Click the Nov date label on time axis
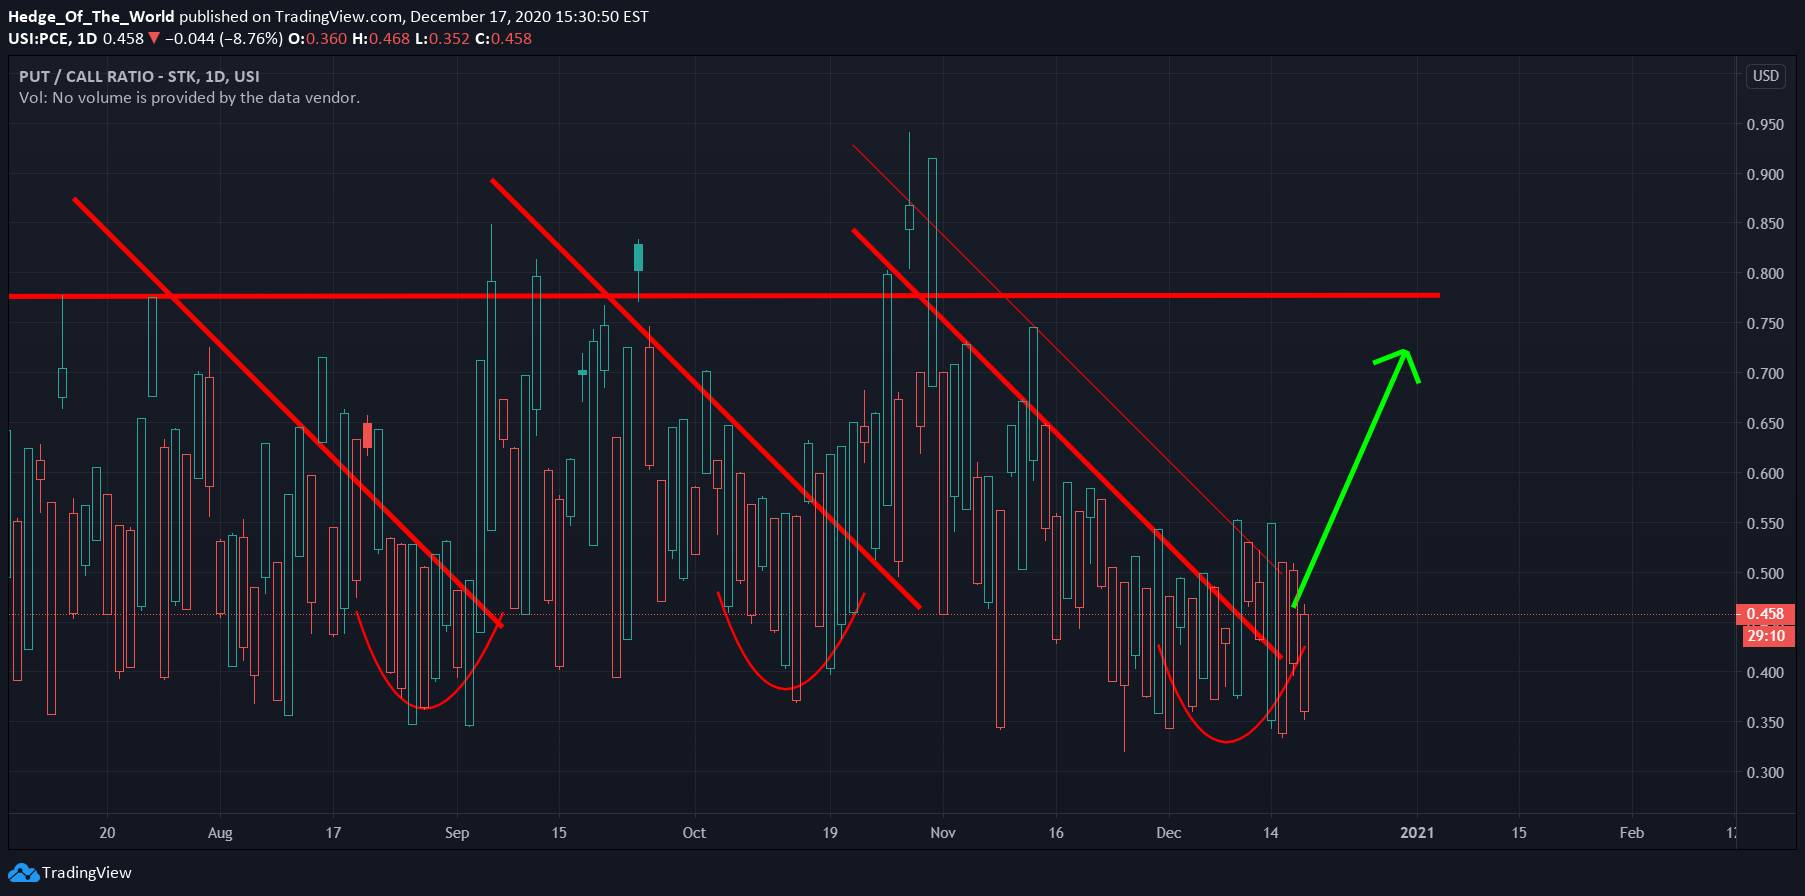Screen dimensions: 1805x896 pos(943,833)
